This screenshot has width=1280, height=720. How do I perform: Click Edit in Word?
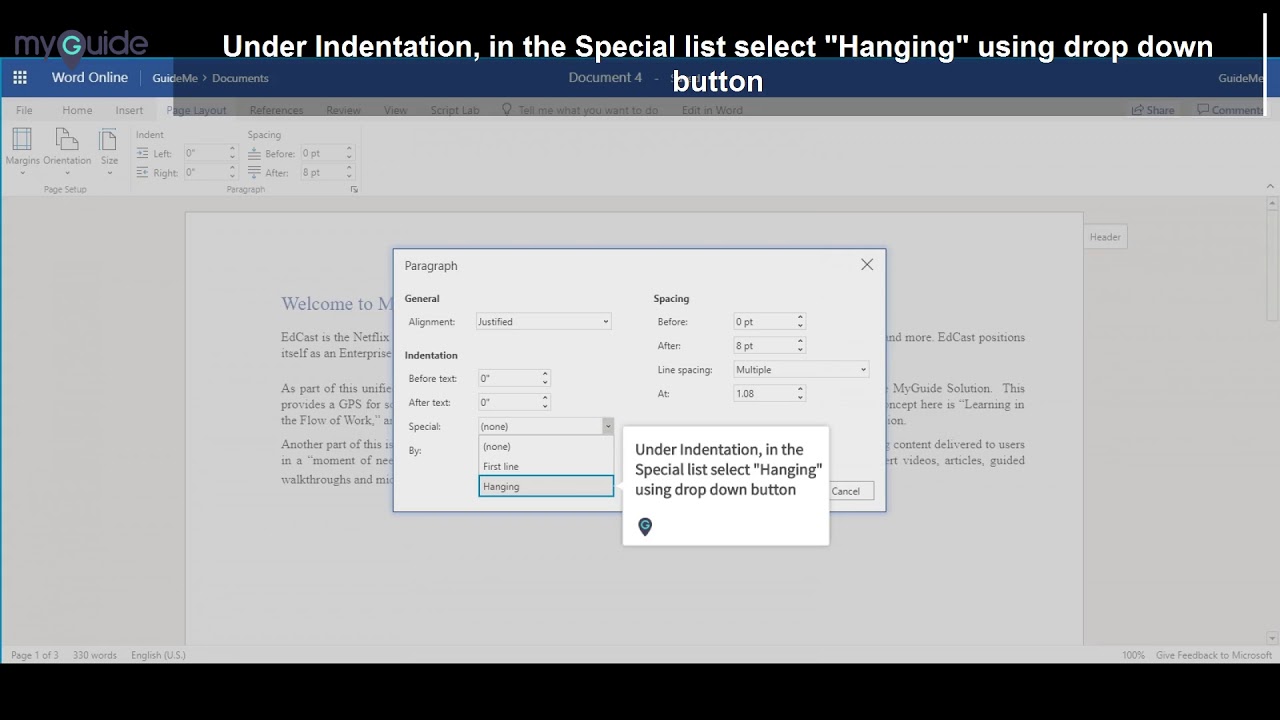(712, 110)
